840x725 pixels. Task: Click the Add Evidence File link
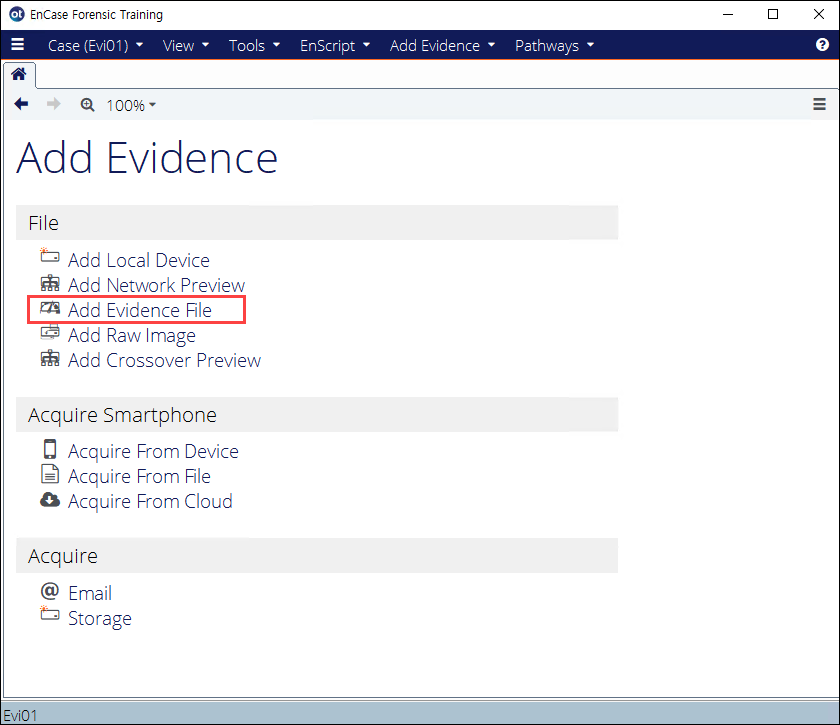[140, 310]
